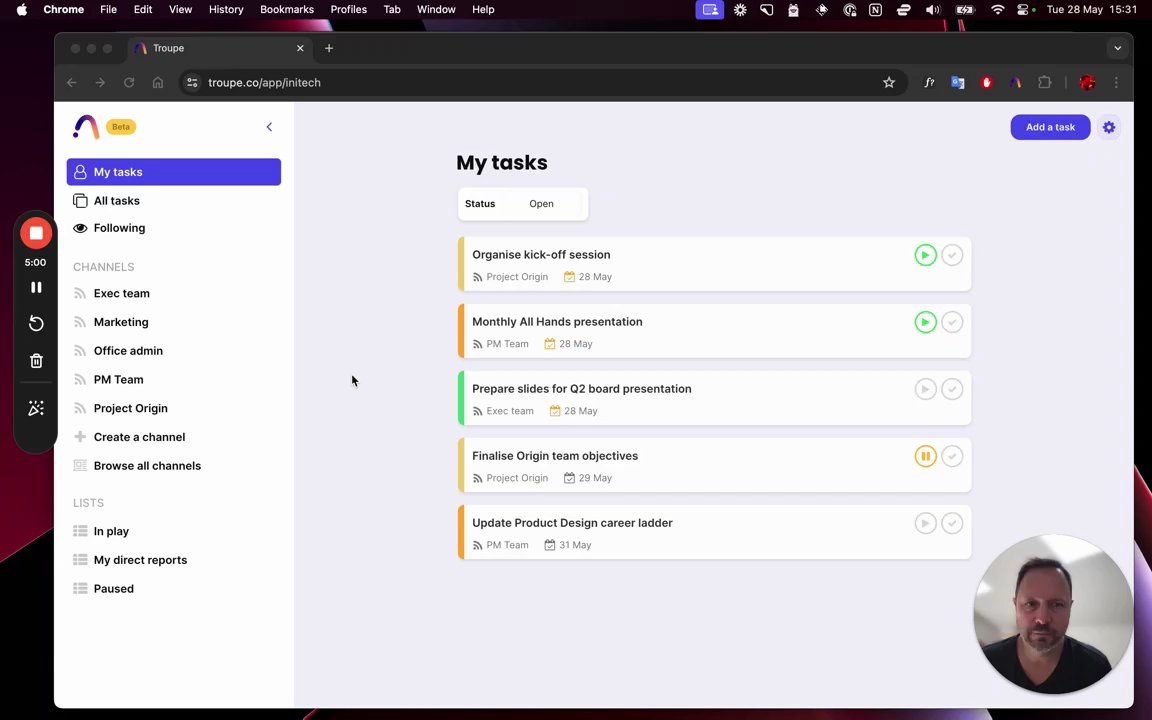The image size is (1152, 720).
Task: Open the volume control in menu bar
Action: pyautogui.click(x=933, y=10)
